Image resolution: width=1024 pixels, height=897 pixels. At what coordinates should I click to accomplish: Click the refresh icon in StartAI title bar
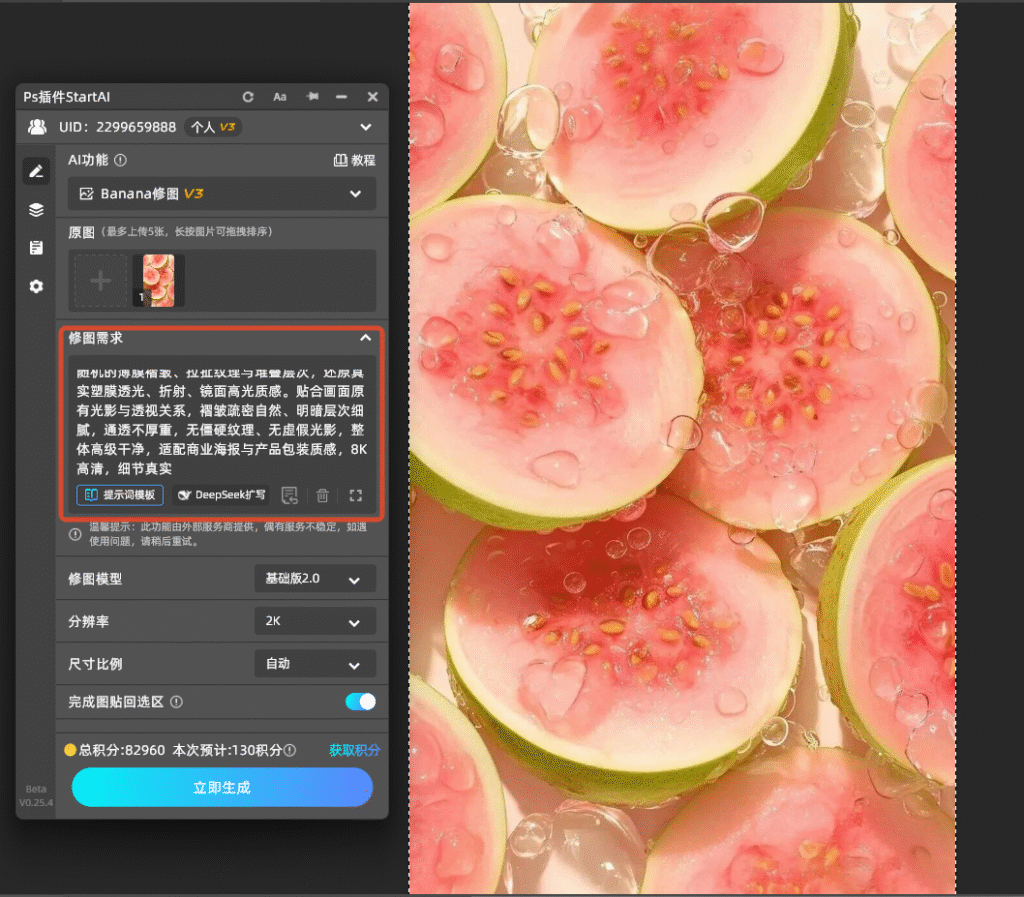point(248,97)
